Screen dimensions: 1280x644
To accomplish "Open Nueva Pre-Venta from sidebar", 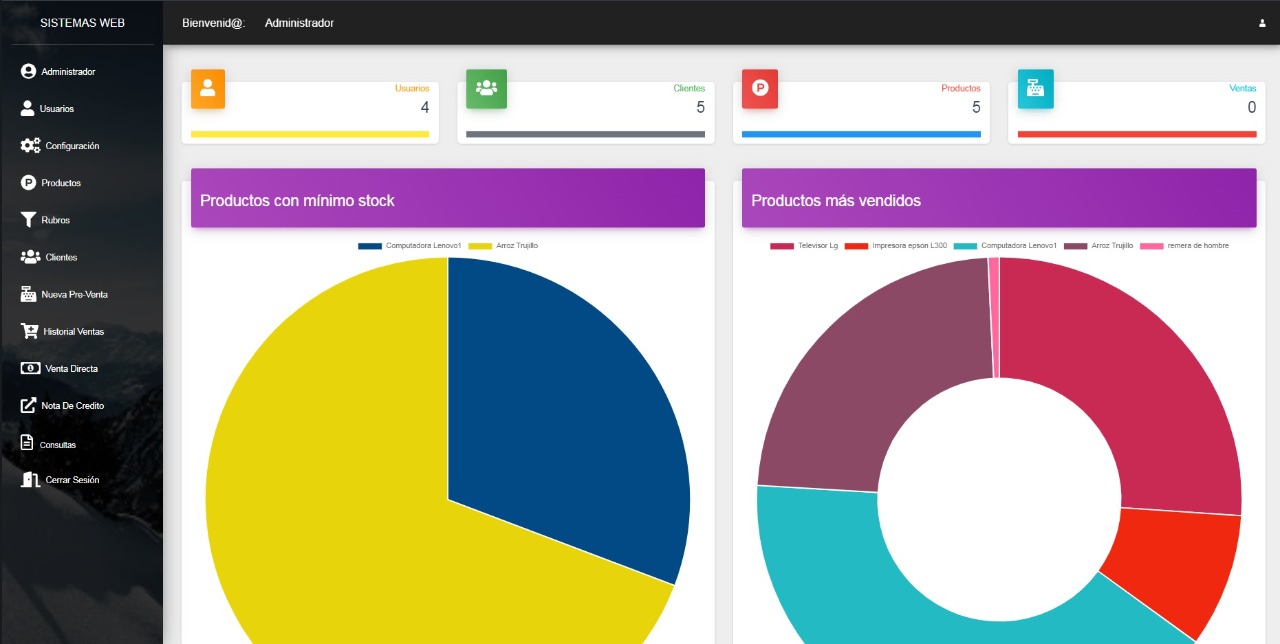I will pyautogui.click(x=74, y=295).
